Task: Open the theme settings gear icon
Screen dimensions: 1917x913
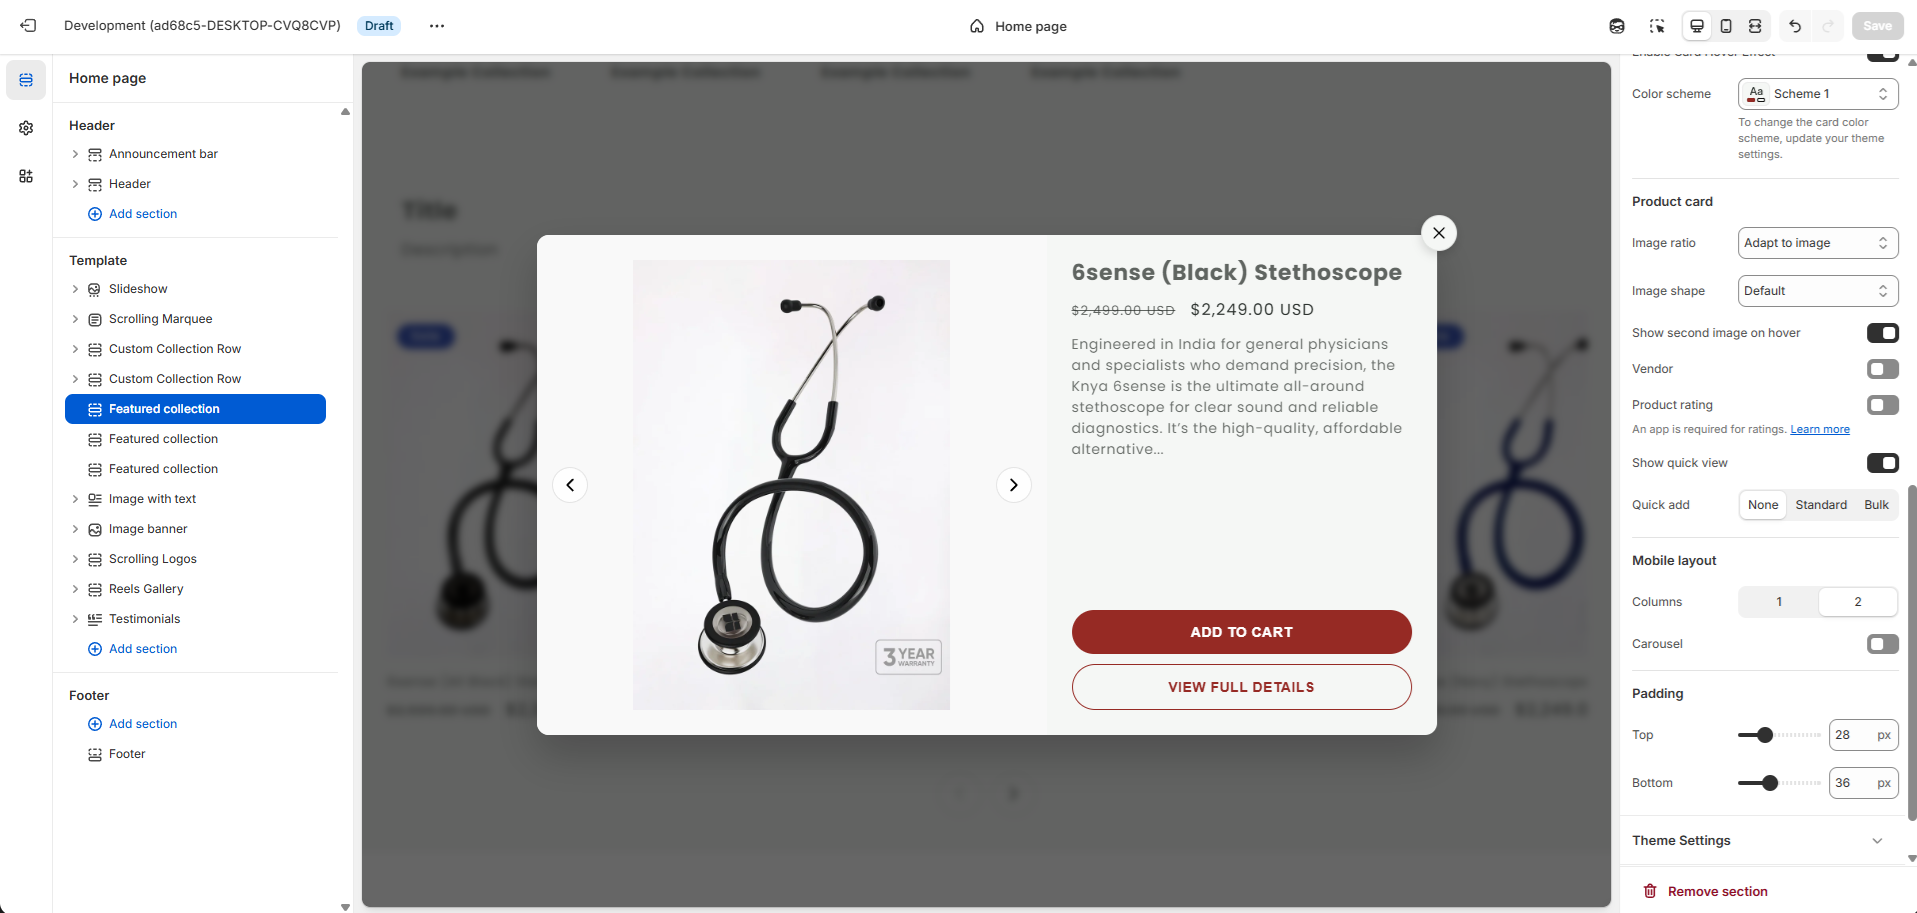Action: [26, 128]
